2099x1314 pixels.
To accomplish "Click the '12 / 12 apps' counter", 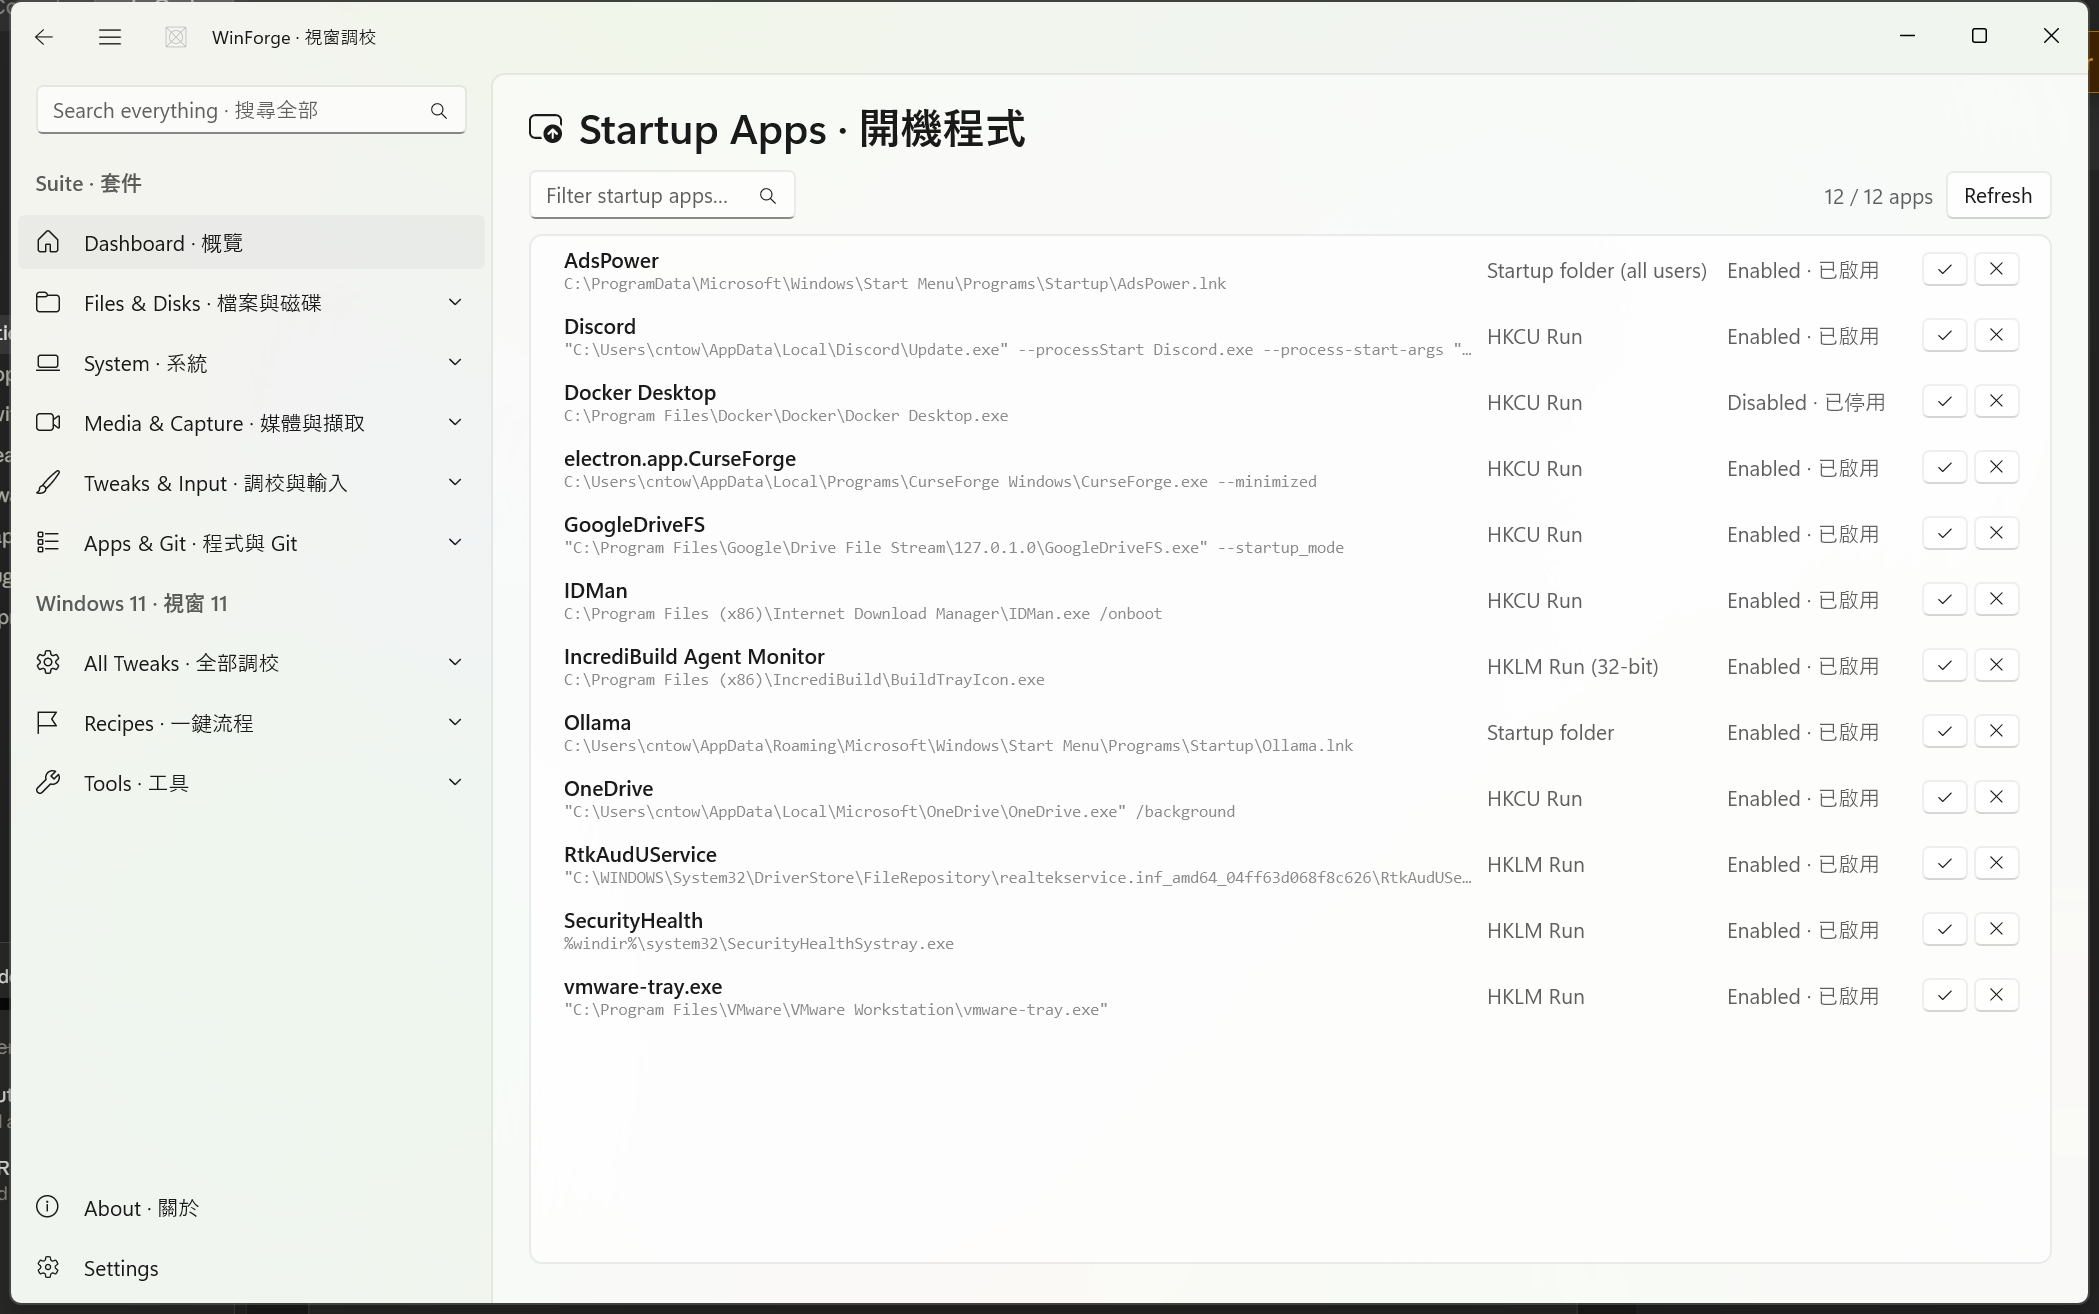I will [x=1878, y=196].
